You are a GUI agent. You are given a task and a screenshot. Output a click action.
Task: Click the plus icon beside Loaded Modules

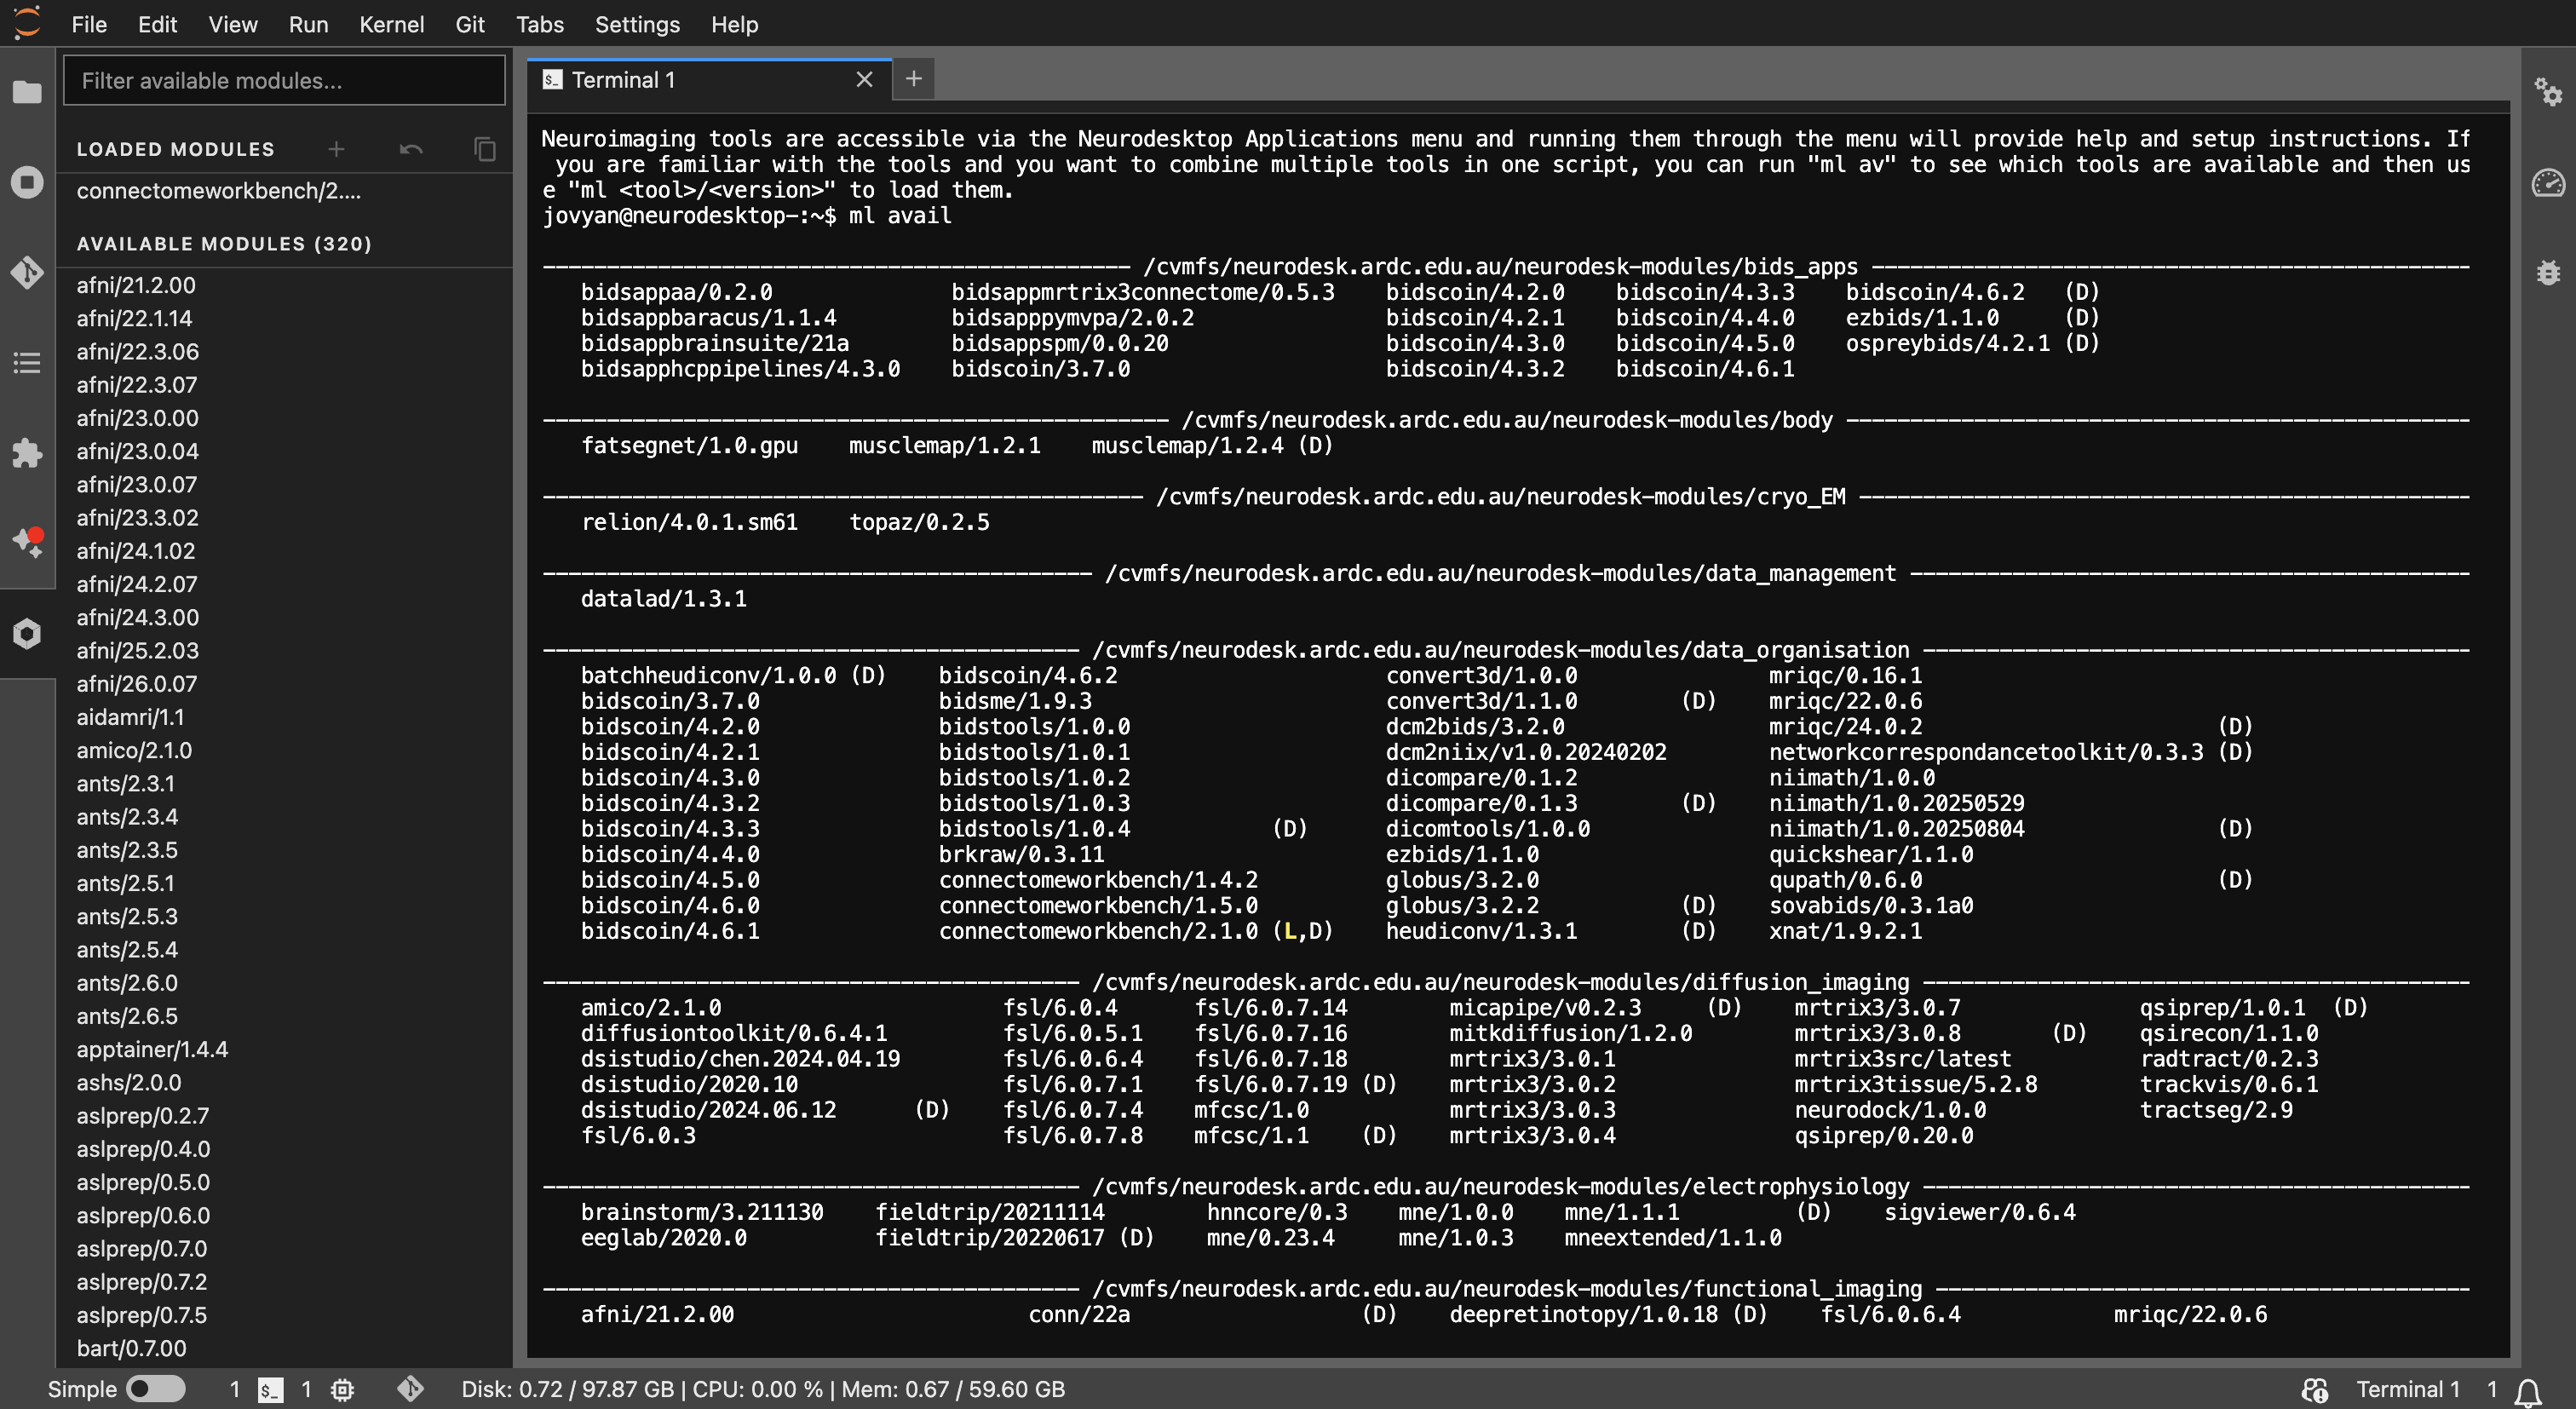tap(336, 149)
